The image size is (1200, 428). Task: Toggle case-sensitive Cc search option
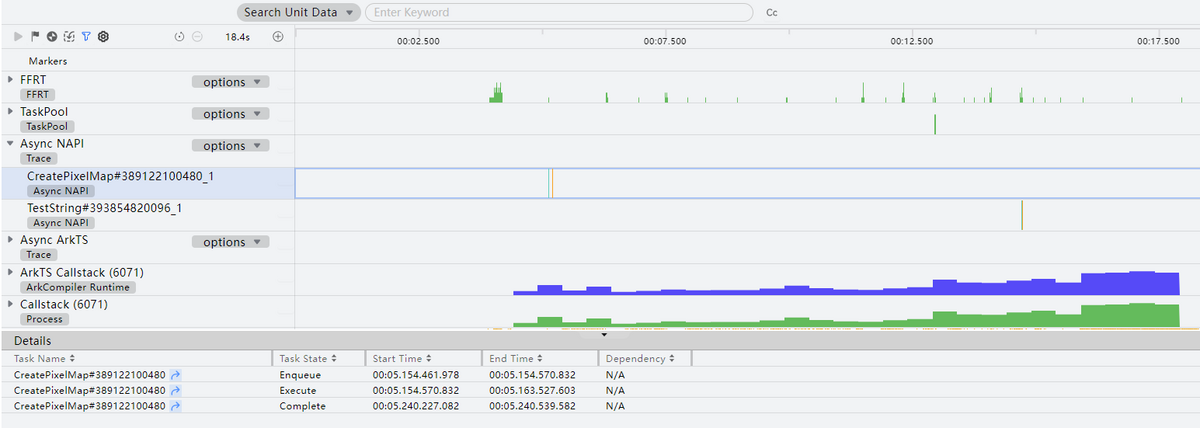tap(771, 13)
